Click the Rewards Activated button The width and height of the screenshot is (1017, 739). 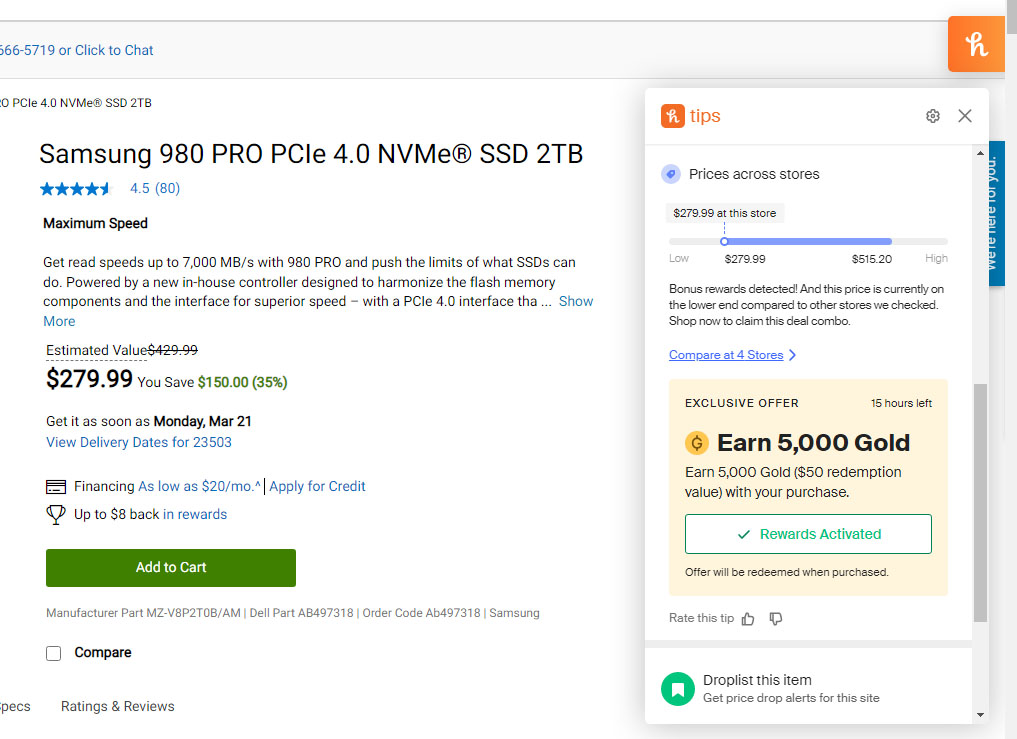pyautogui.click(x=808, y=534)
